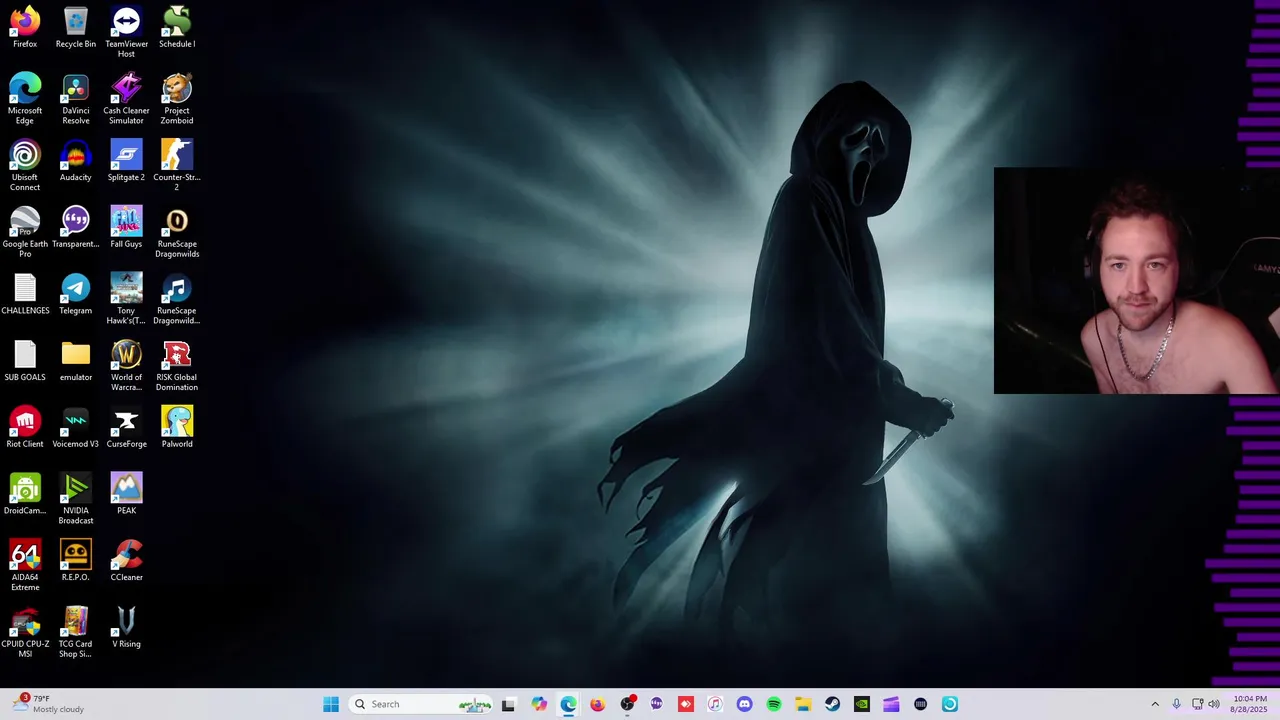1280x720 pixels.
Task: Open Spotify from the taskbar
Action: (x=774, y=704)
